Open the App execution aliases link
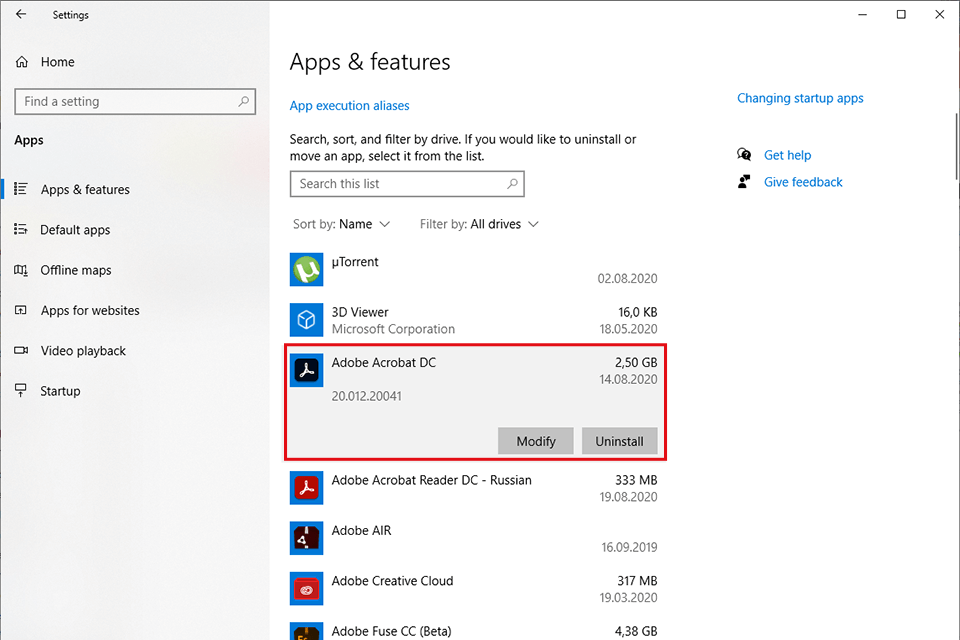Image resolution: width=960 pixels, height=640 pixels. (x=349, y=106)
